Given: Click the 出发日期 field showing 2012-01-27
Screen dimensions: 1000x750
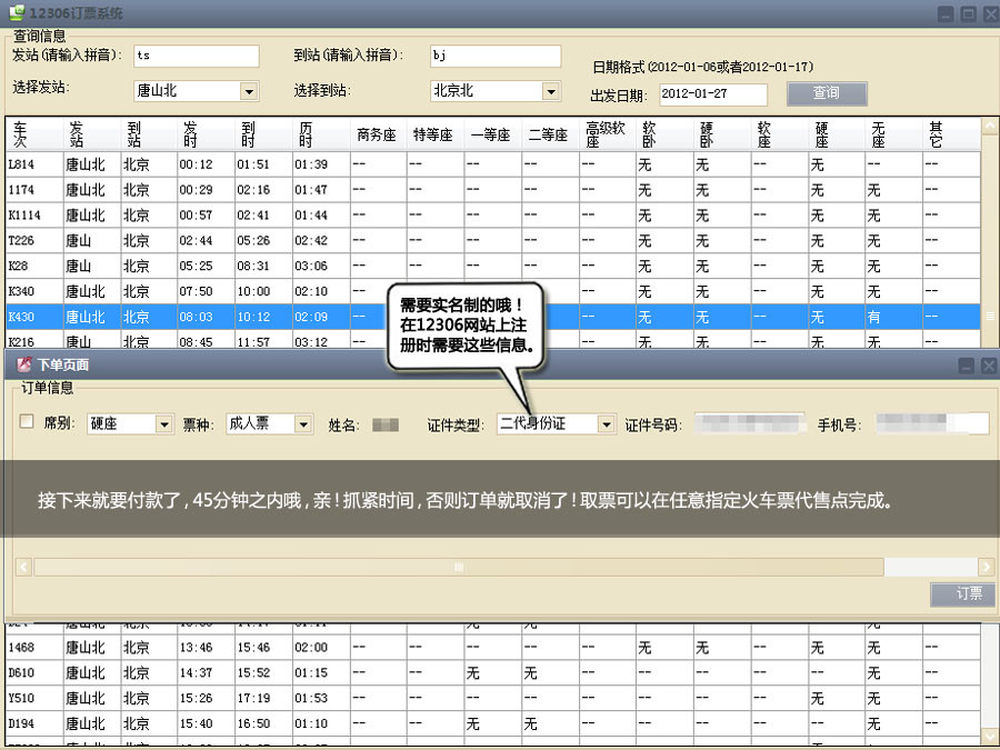Looking at the screenshot, I should click(713, 94).
